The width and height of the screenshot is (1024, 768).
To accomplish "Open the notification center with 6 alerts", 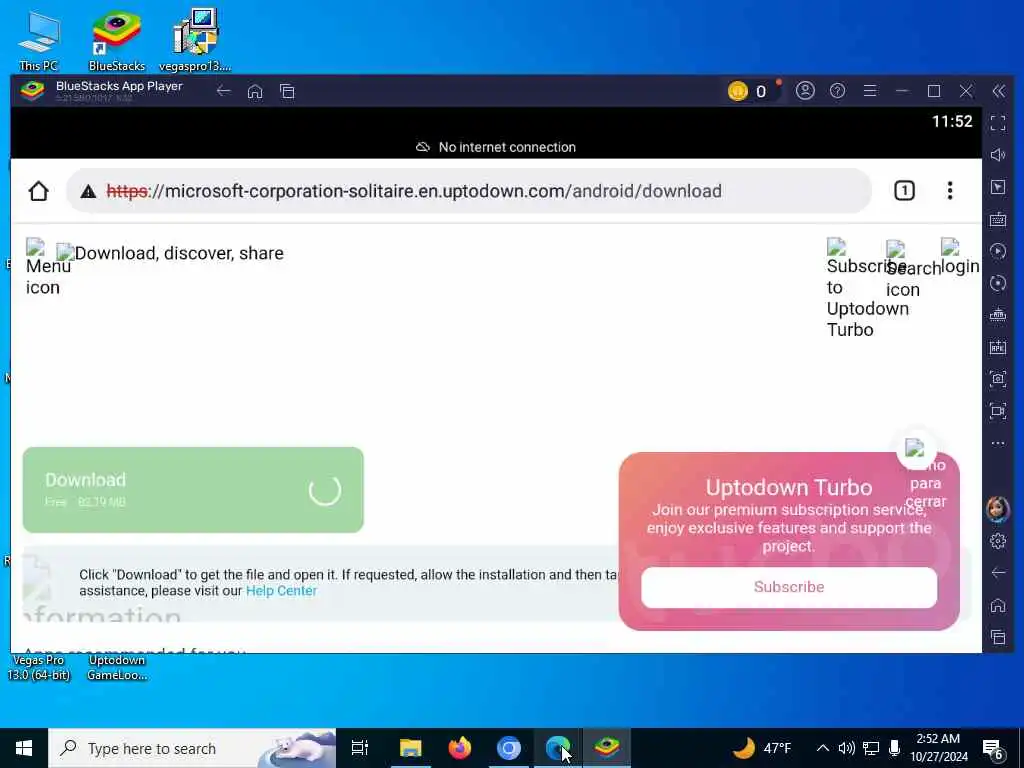I will pos(993,748).
